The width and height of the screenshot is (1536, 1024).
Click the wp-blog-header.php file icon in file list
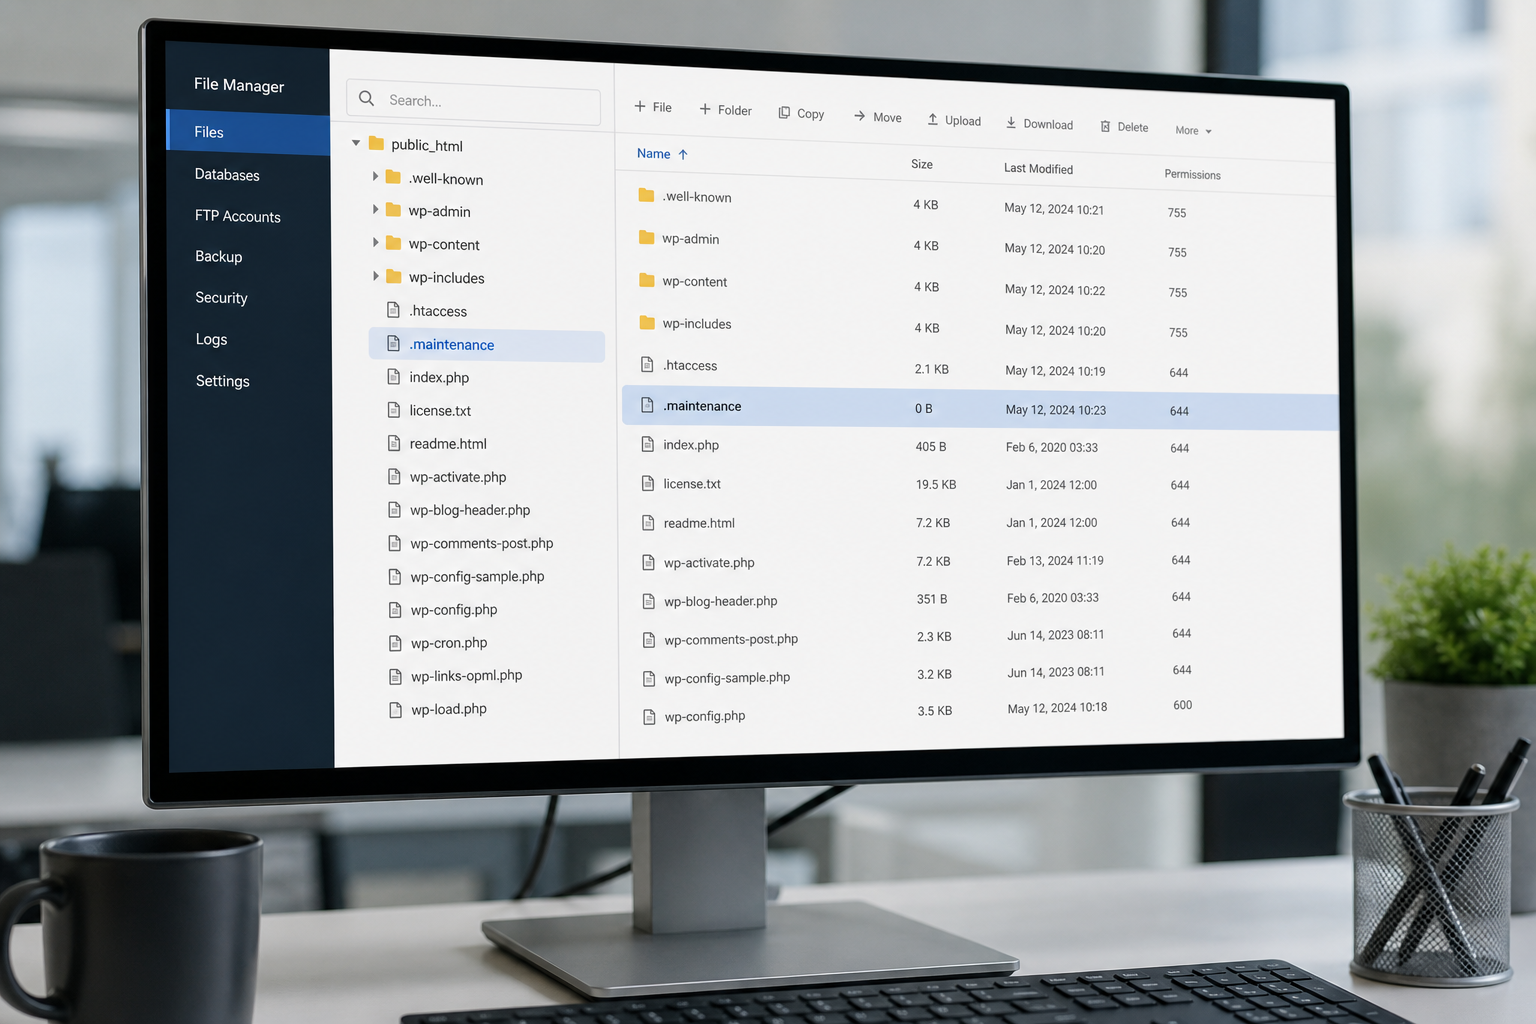(x=649, y=601)
